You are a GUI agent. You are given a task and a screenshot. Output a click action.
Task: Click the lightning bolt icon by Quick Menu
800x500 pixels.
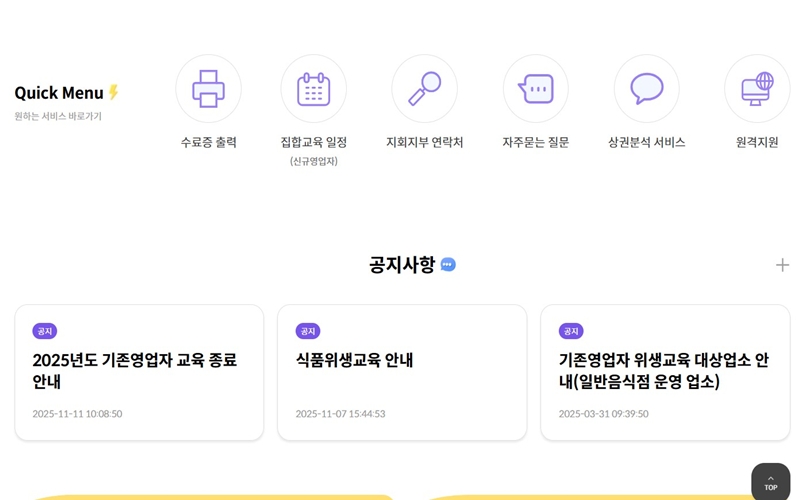113,92
